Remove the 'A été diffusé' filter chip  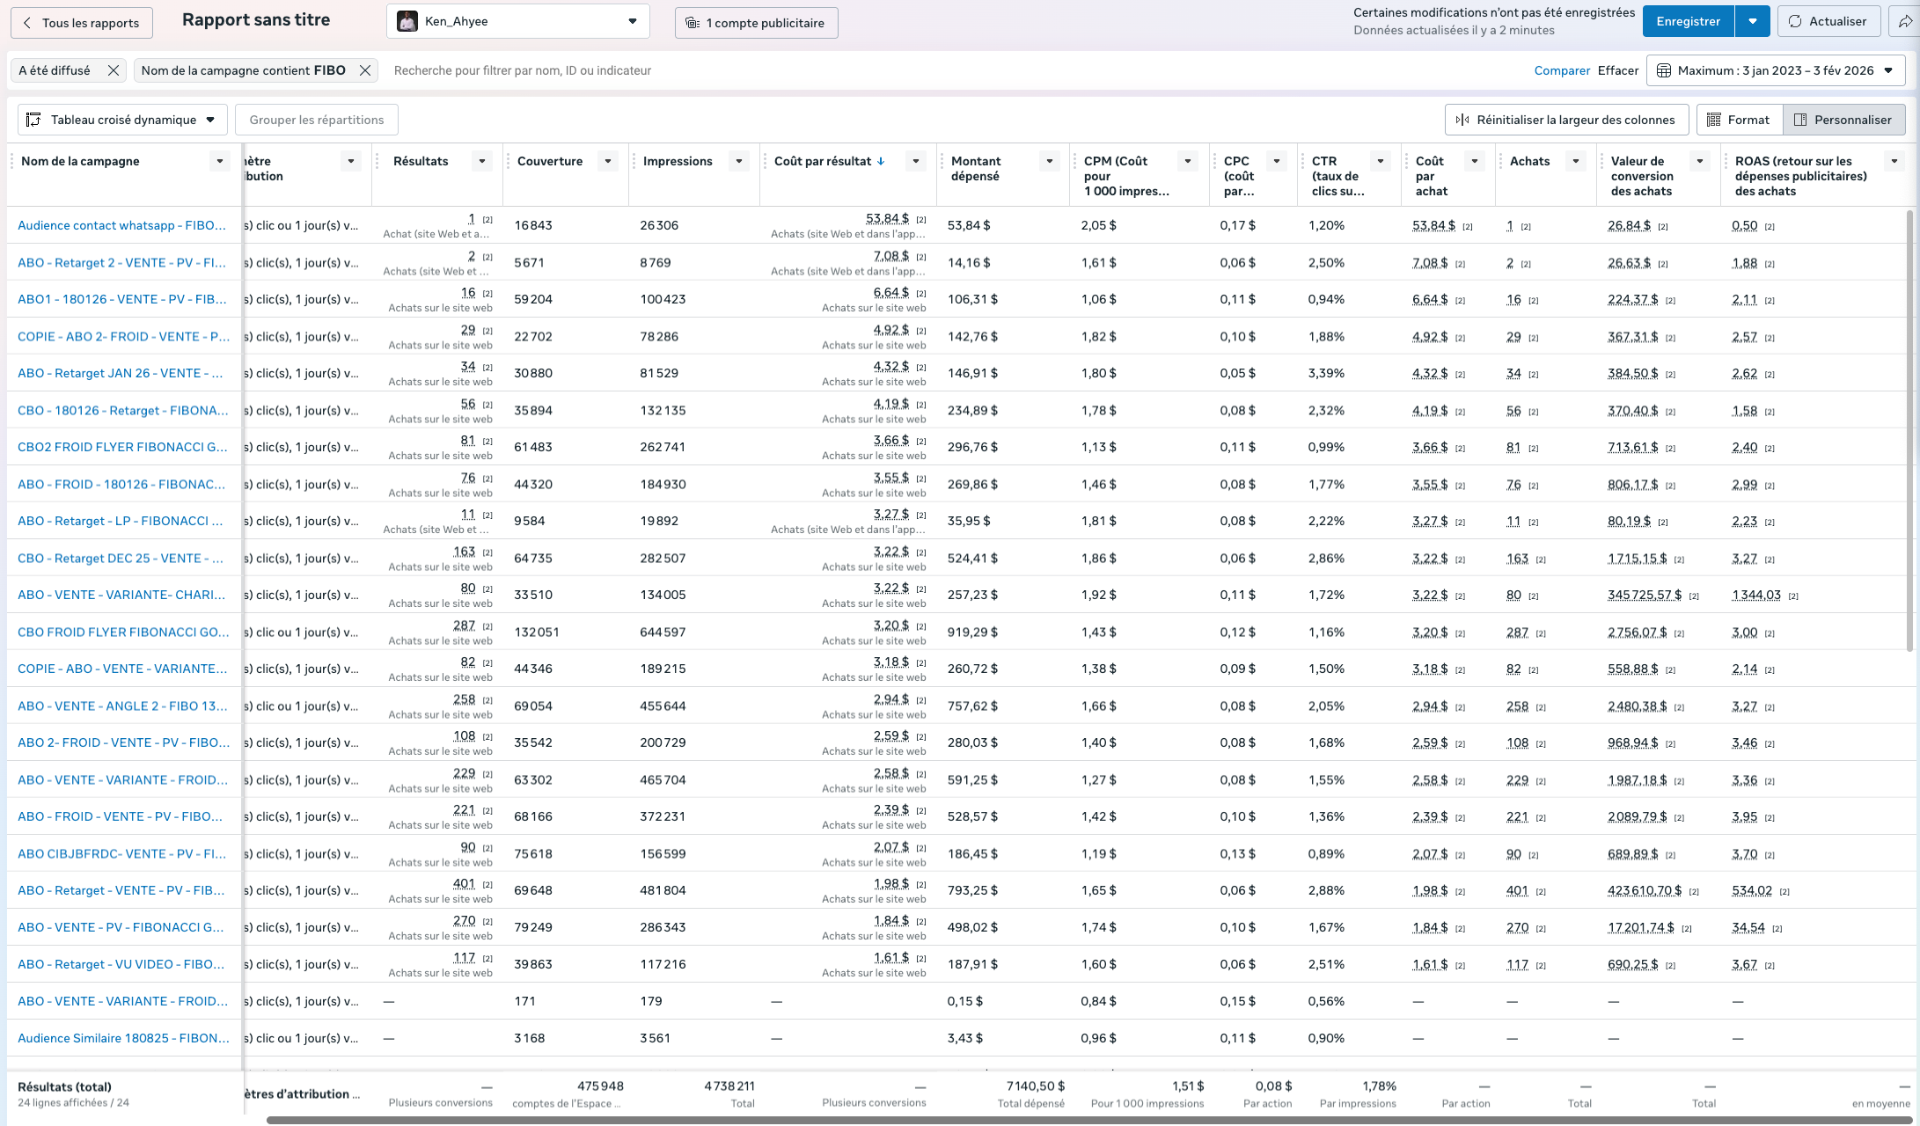click(x=113, y=70)
